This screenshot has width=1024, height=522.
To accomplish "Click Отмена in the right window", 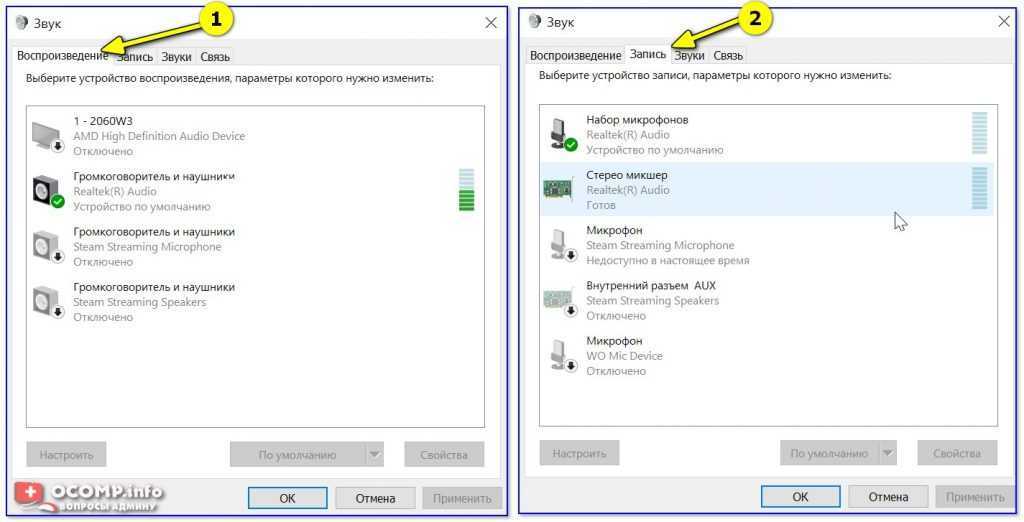I will pyautogui.click(x=888, y=497).
